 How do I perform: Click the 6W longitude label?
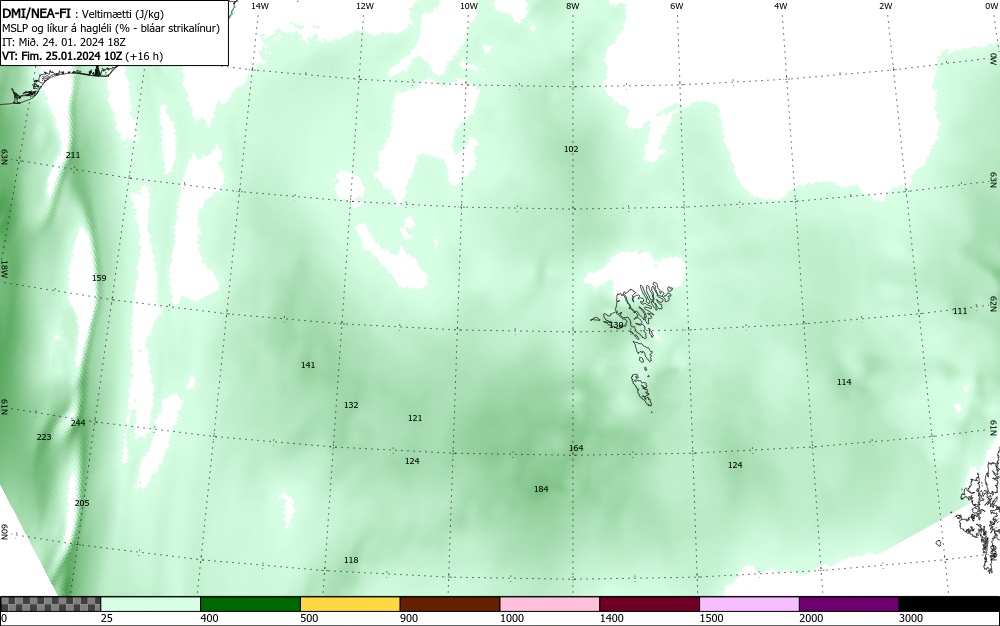pos(677,6)
